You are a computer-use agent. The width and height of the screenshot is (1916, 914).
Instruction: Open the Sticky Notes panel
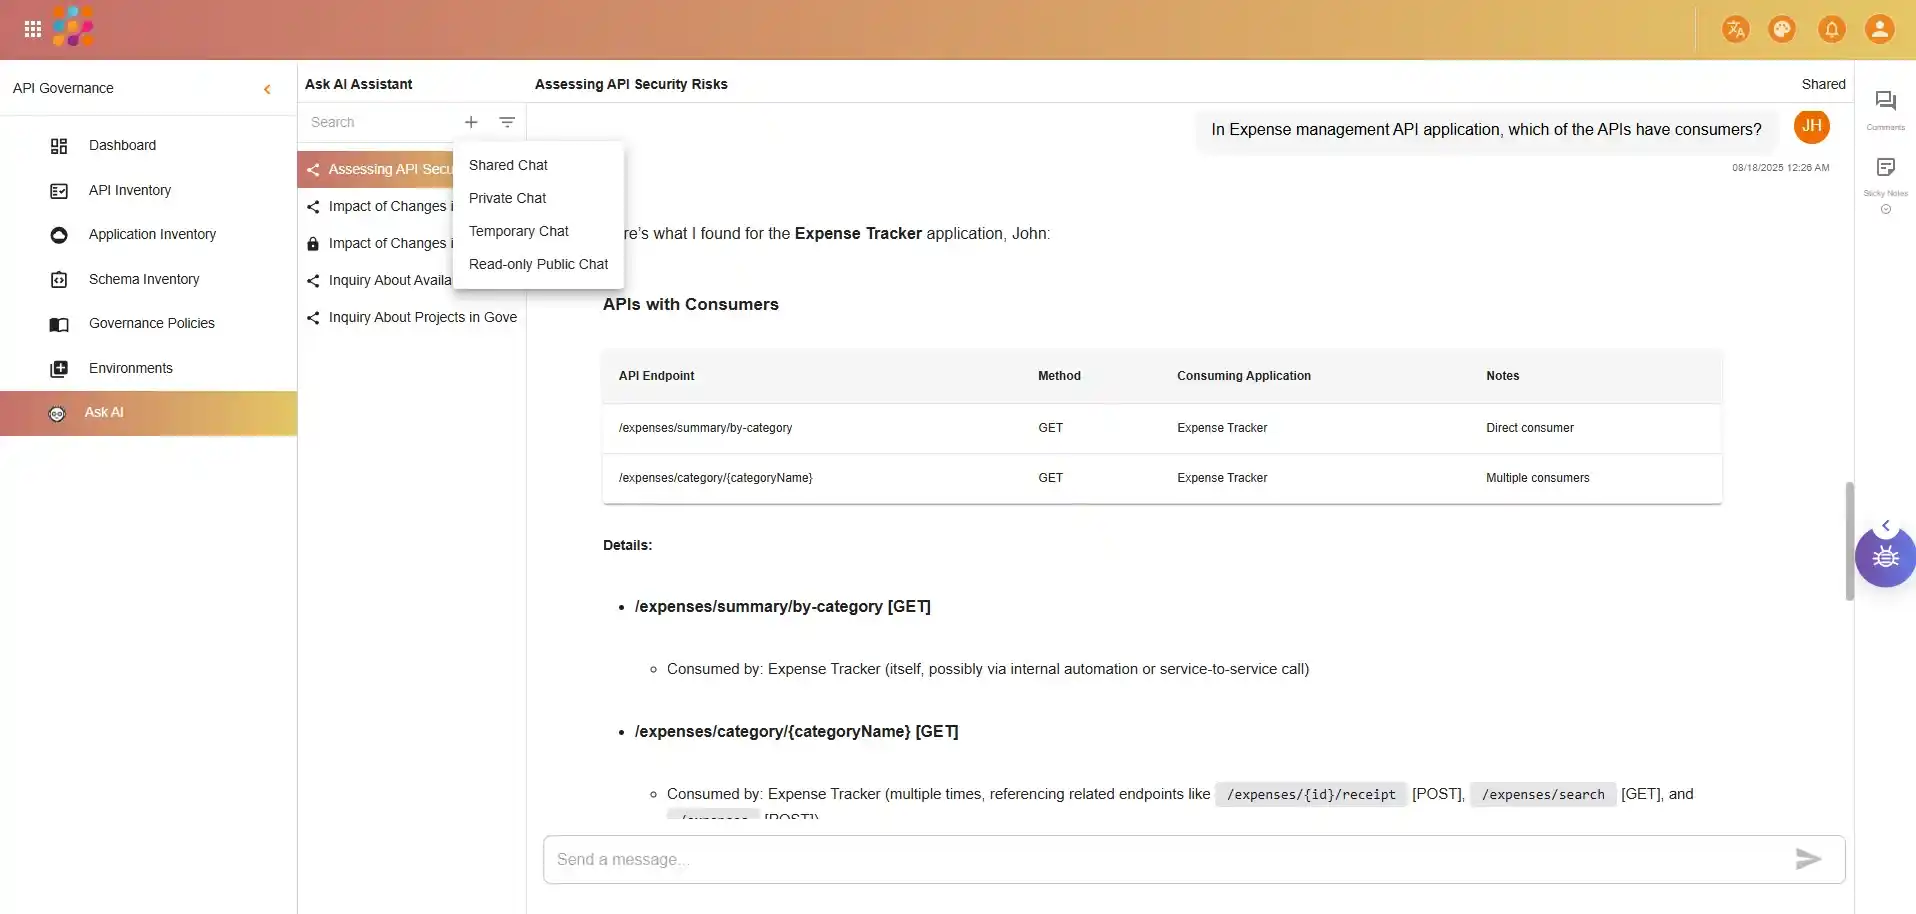pos(1885,168)
